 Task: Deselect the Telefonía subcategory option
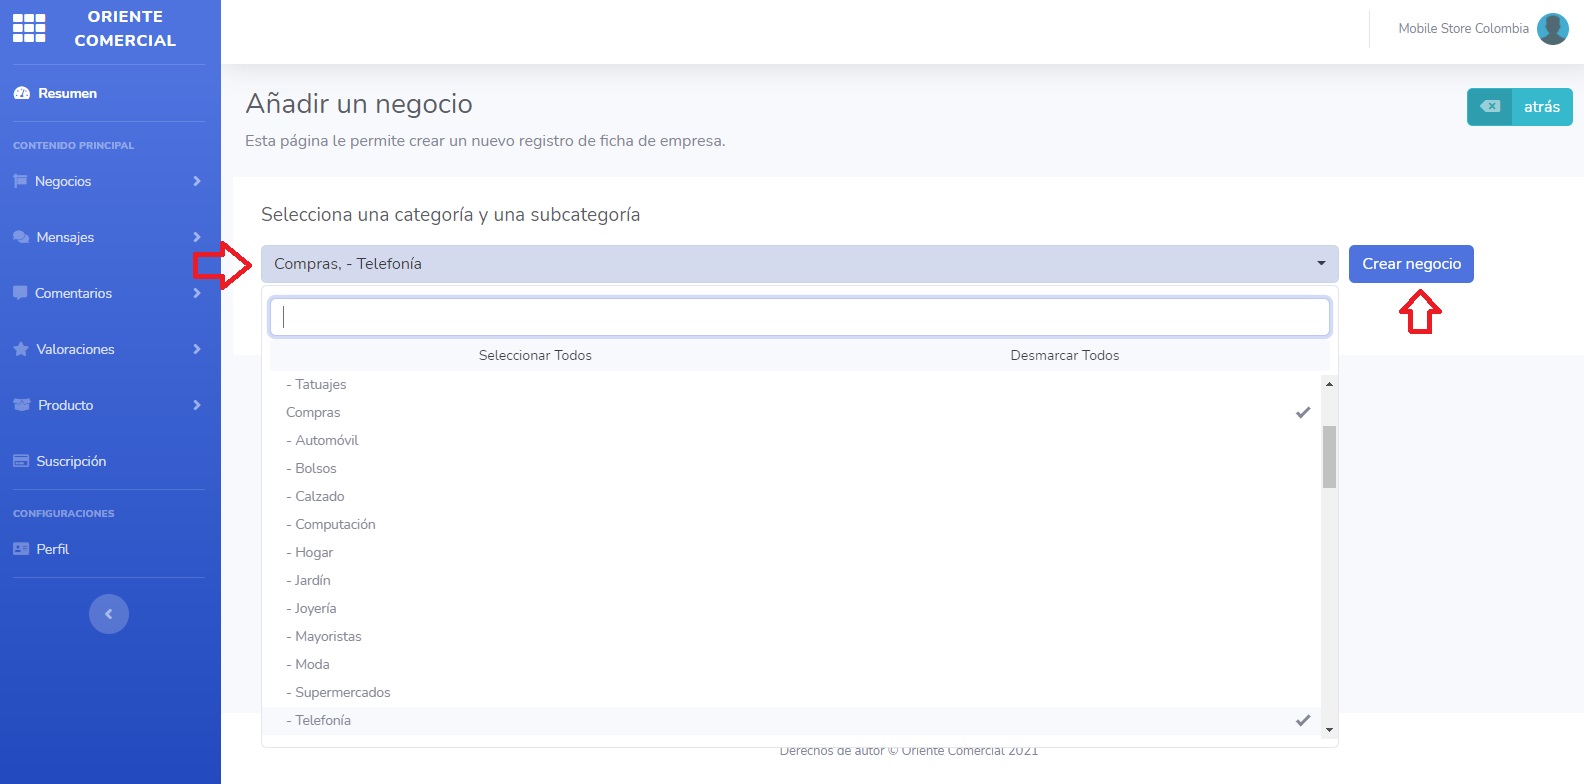coord(323,720)
